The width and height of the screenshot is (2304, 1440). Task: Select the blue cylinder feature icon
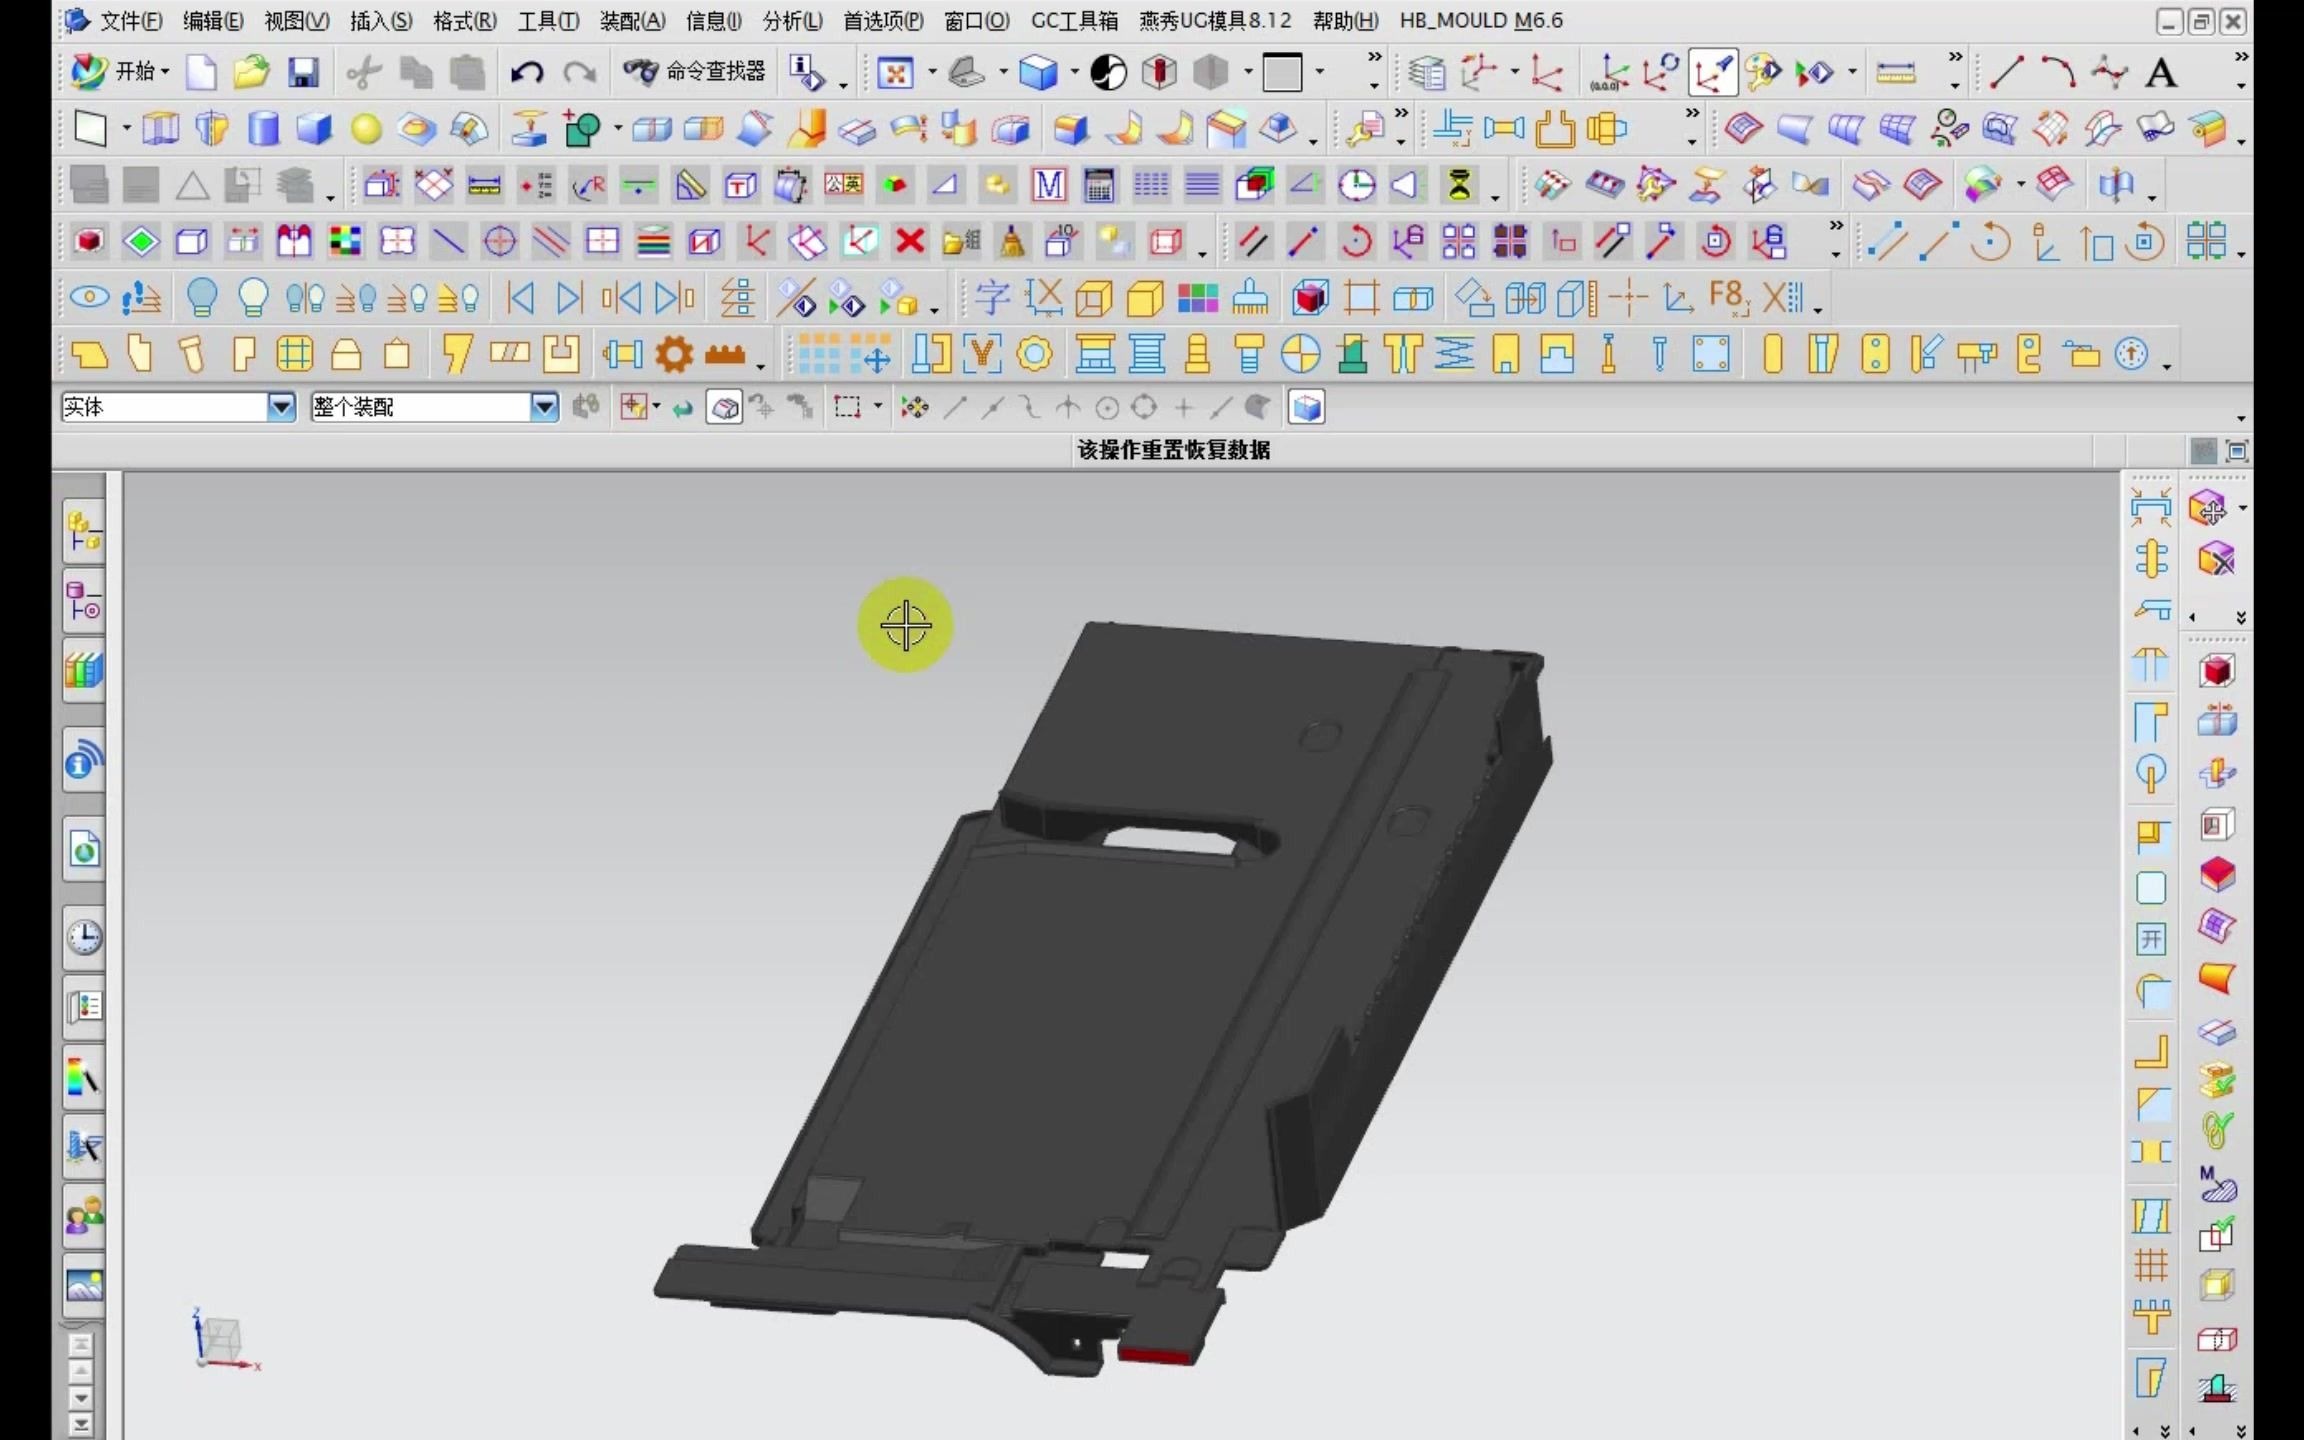(x=263, y=128)
